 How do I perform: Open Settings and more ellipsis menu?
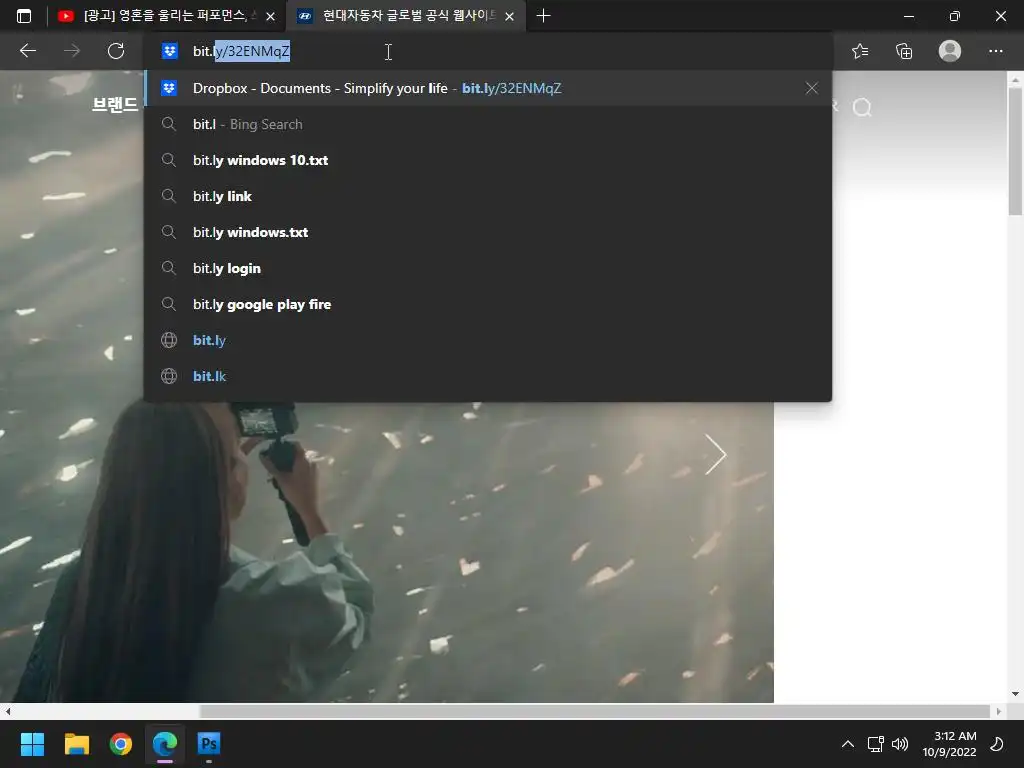pyautogui.click(x=995, y=51)
